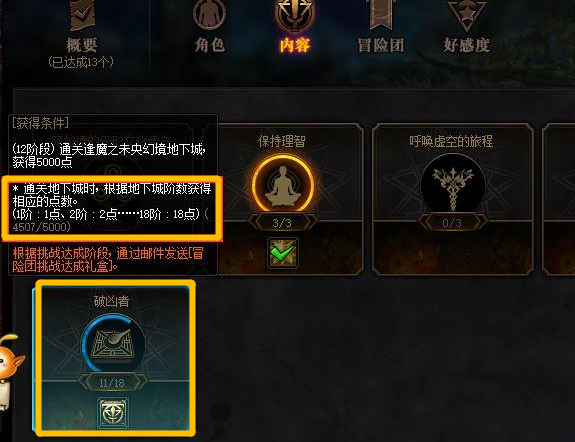575x442 pixels.
Task: Click the 冒险团 banner ribbon icon
Action: [381, 14]
